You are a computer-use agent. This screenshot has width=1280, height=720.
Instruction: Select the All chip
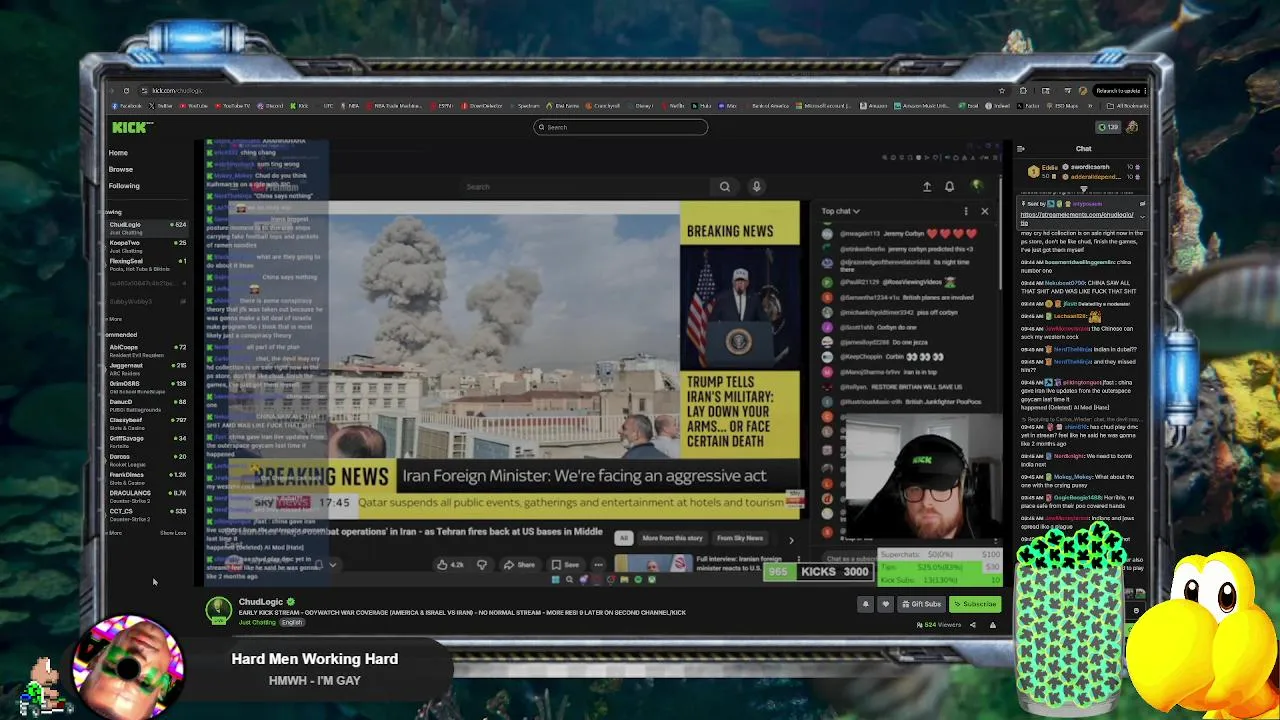(623, 538)
